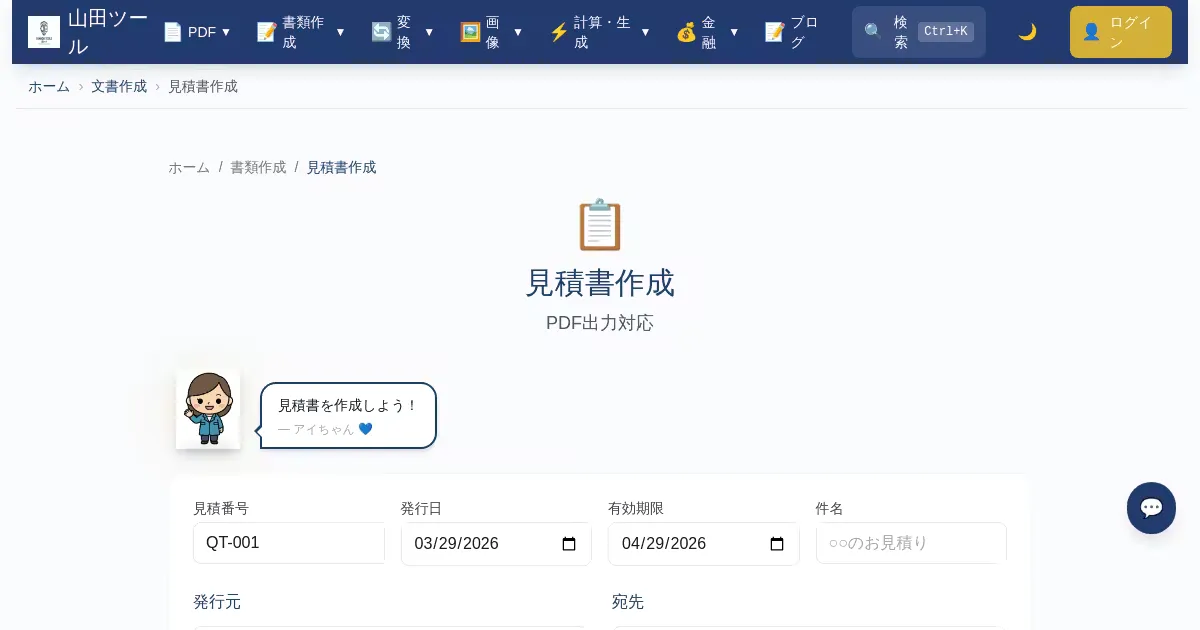Open the 計算・生成 menu
1200x630 pixels.
[600, 32]
